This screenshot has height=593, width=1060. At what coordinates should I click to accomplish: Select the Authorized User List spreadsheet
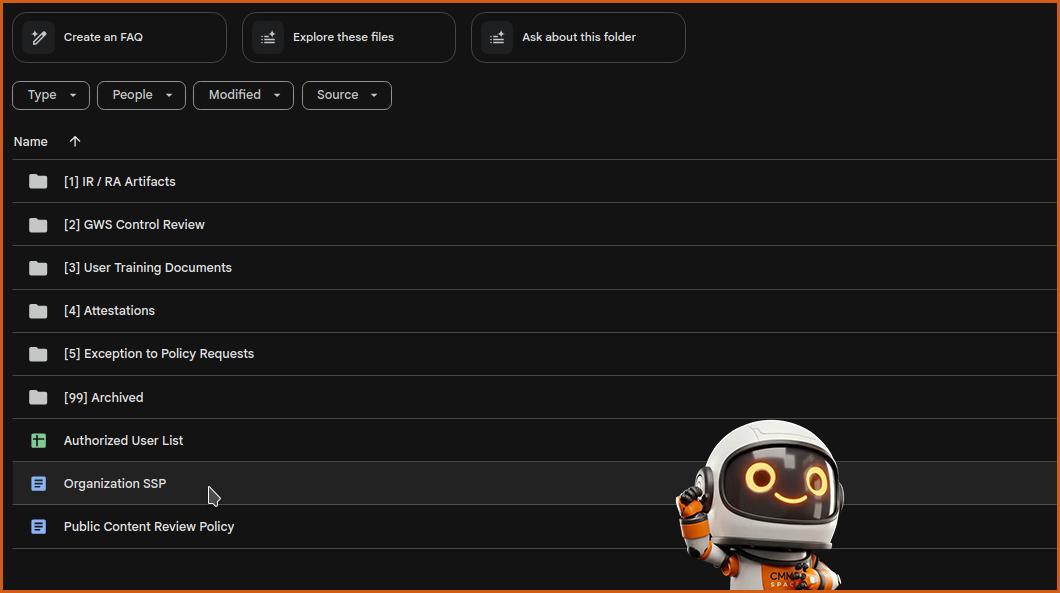[534, 440]
